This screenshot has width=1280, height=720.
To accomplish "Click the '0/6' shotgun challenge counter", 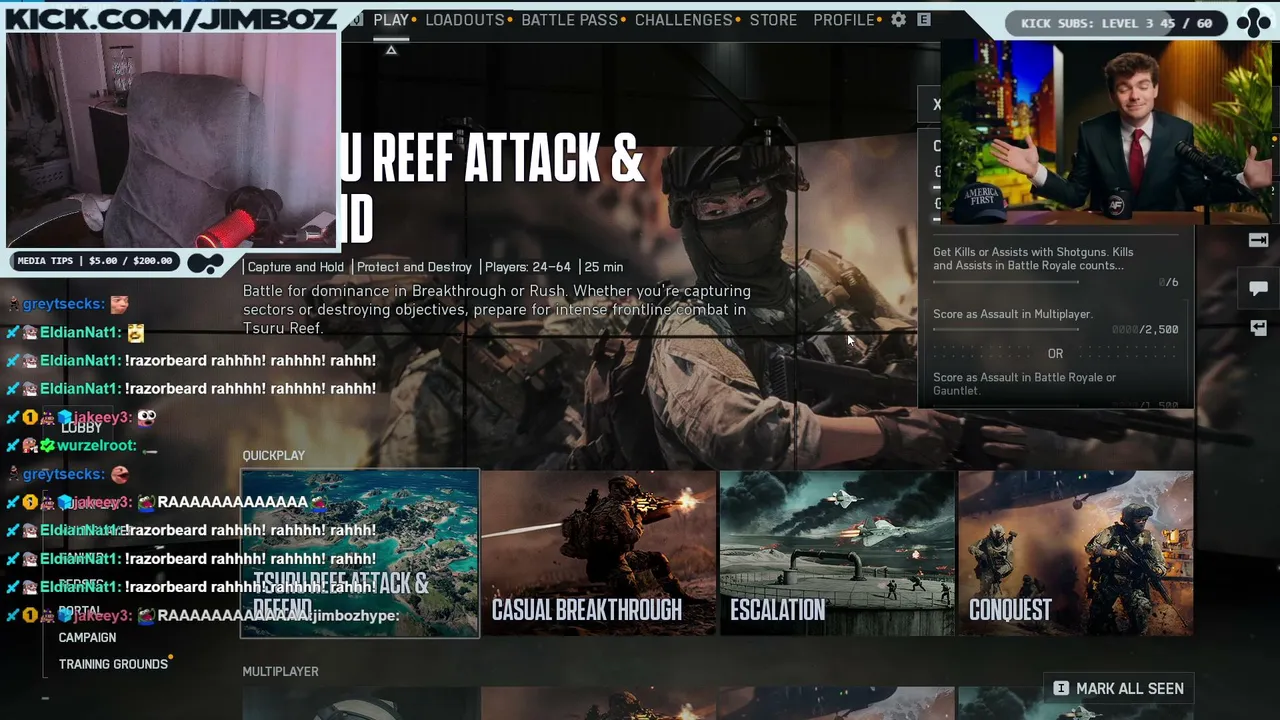I will 1168,282.
